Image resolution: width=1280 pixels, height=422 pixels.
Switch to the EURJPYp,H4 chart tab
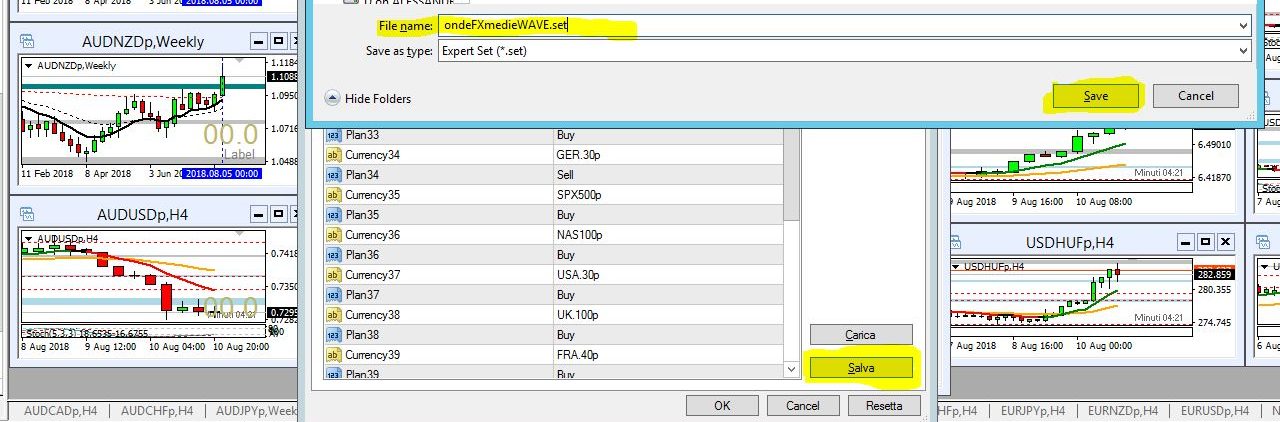pyautogui.click(x=1033, y=411)
